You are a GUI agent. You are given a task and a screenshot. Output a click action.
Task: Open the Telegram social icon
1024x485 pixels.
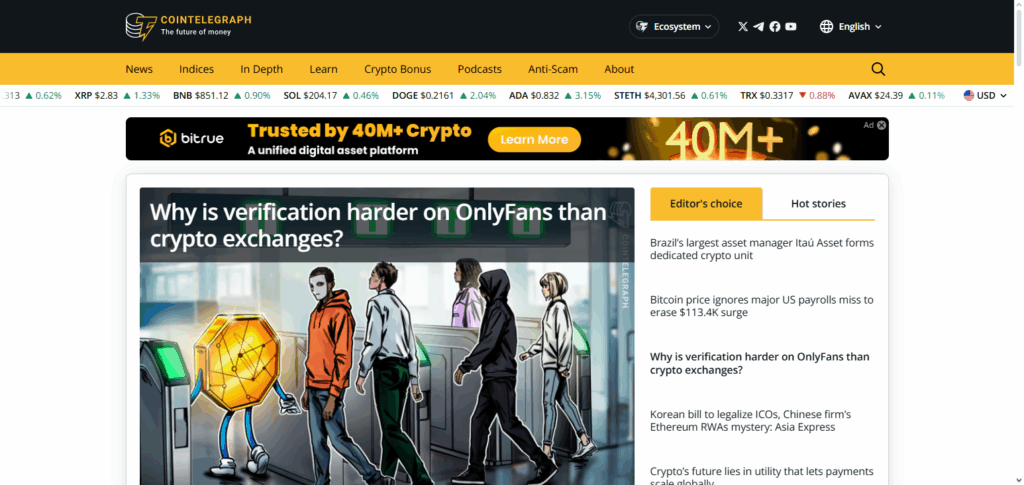point(758,27)
